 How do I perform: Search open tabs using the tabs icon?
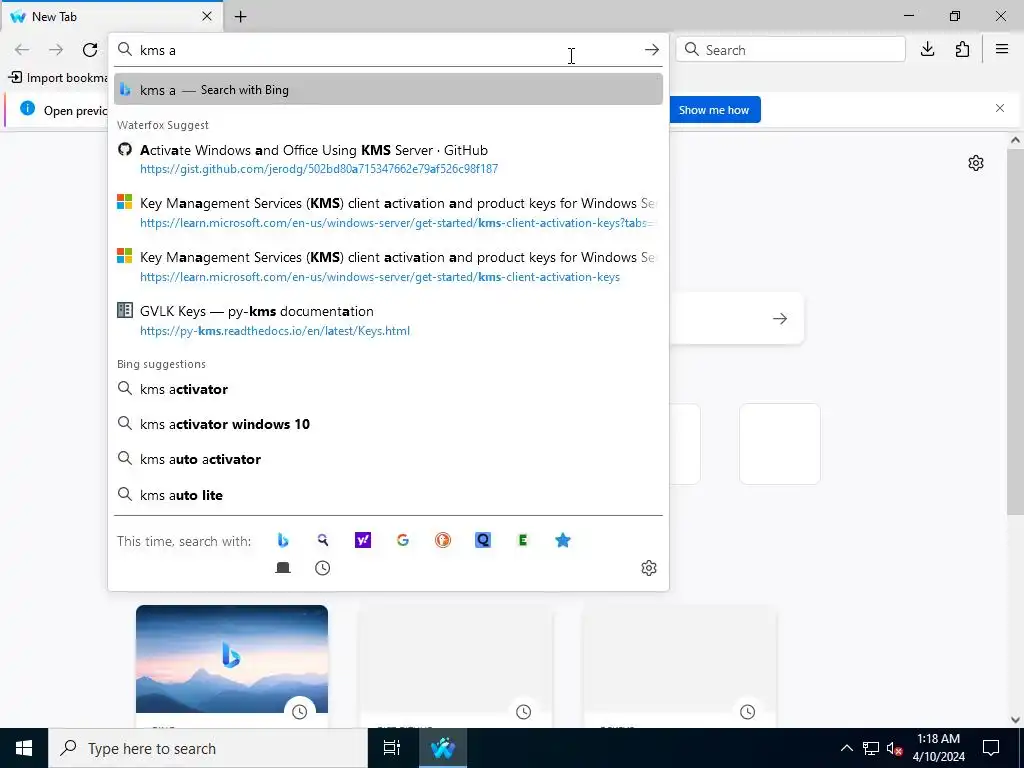click(x=283, y=568)
